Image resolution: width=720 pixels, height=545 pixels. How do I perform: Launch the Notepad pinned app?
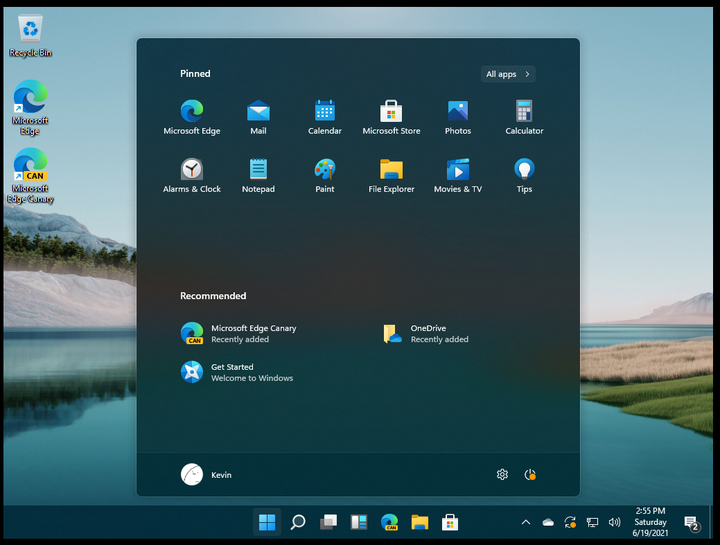point(258,175)
